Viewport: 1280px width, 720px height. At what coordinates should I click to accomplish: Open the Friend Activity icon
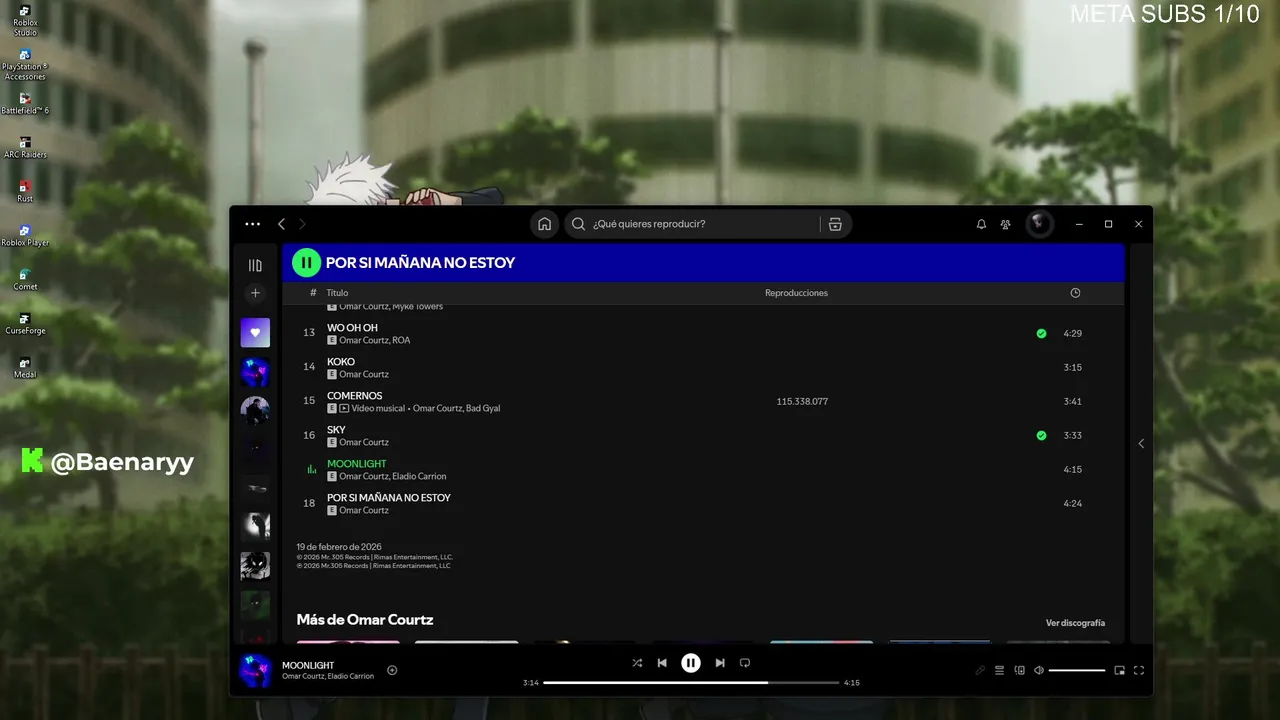1006,224
